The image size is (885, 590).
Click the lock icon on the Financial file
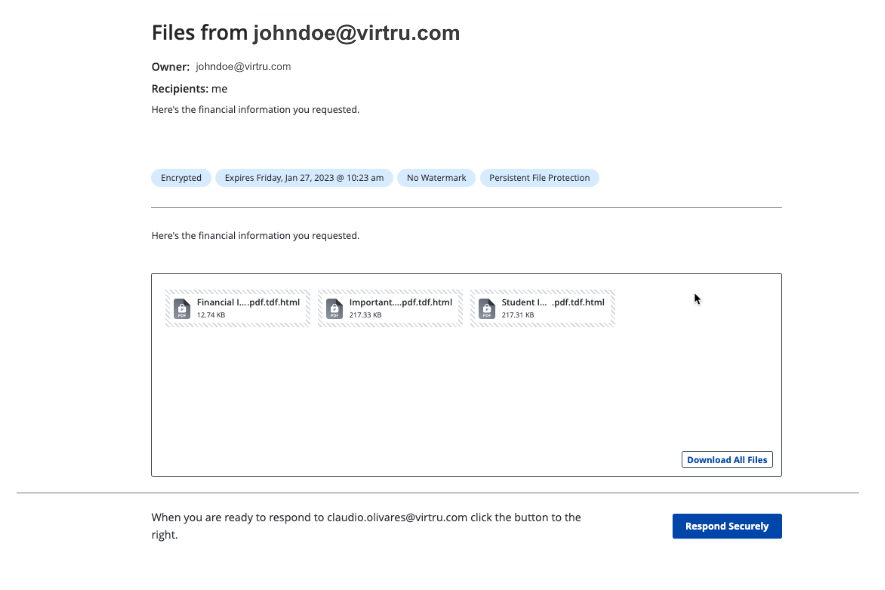pyautogui.click(x=181, y=308)
